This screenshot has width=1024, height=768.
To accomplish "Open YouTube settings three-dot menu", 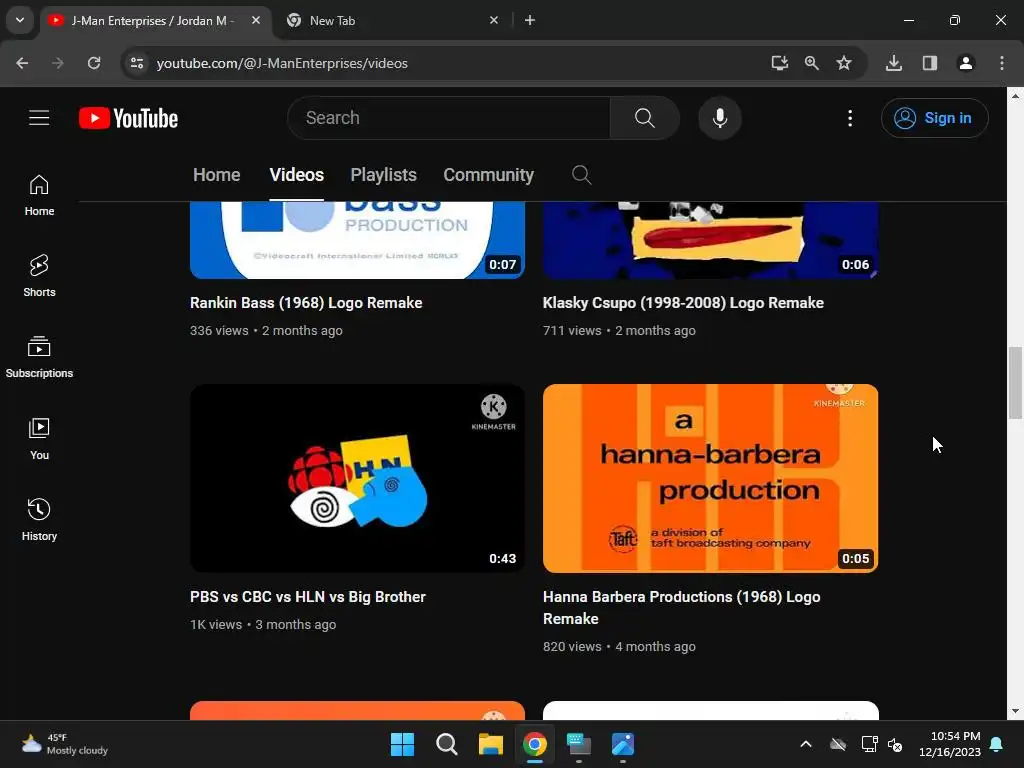I will click(x=850, y=118).
